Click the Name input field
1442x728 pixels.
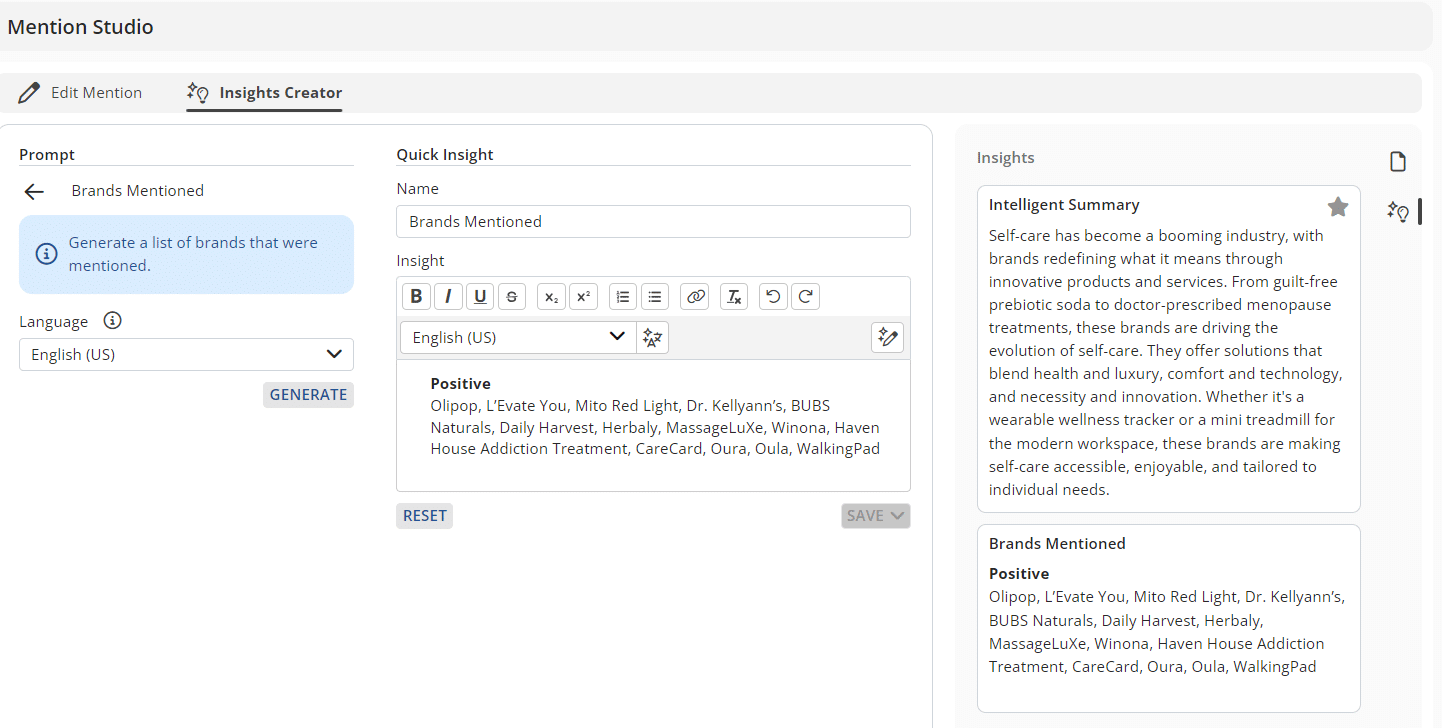(653, 222)
